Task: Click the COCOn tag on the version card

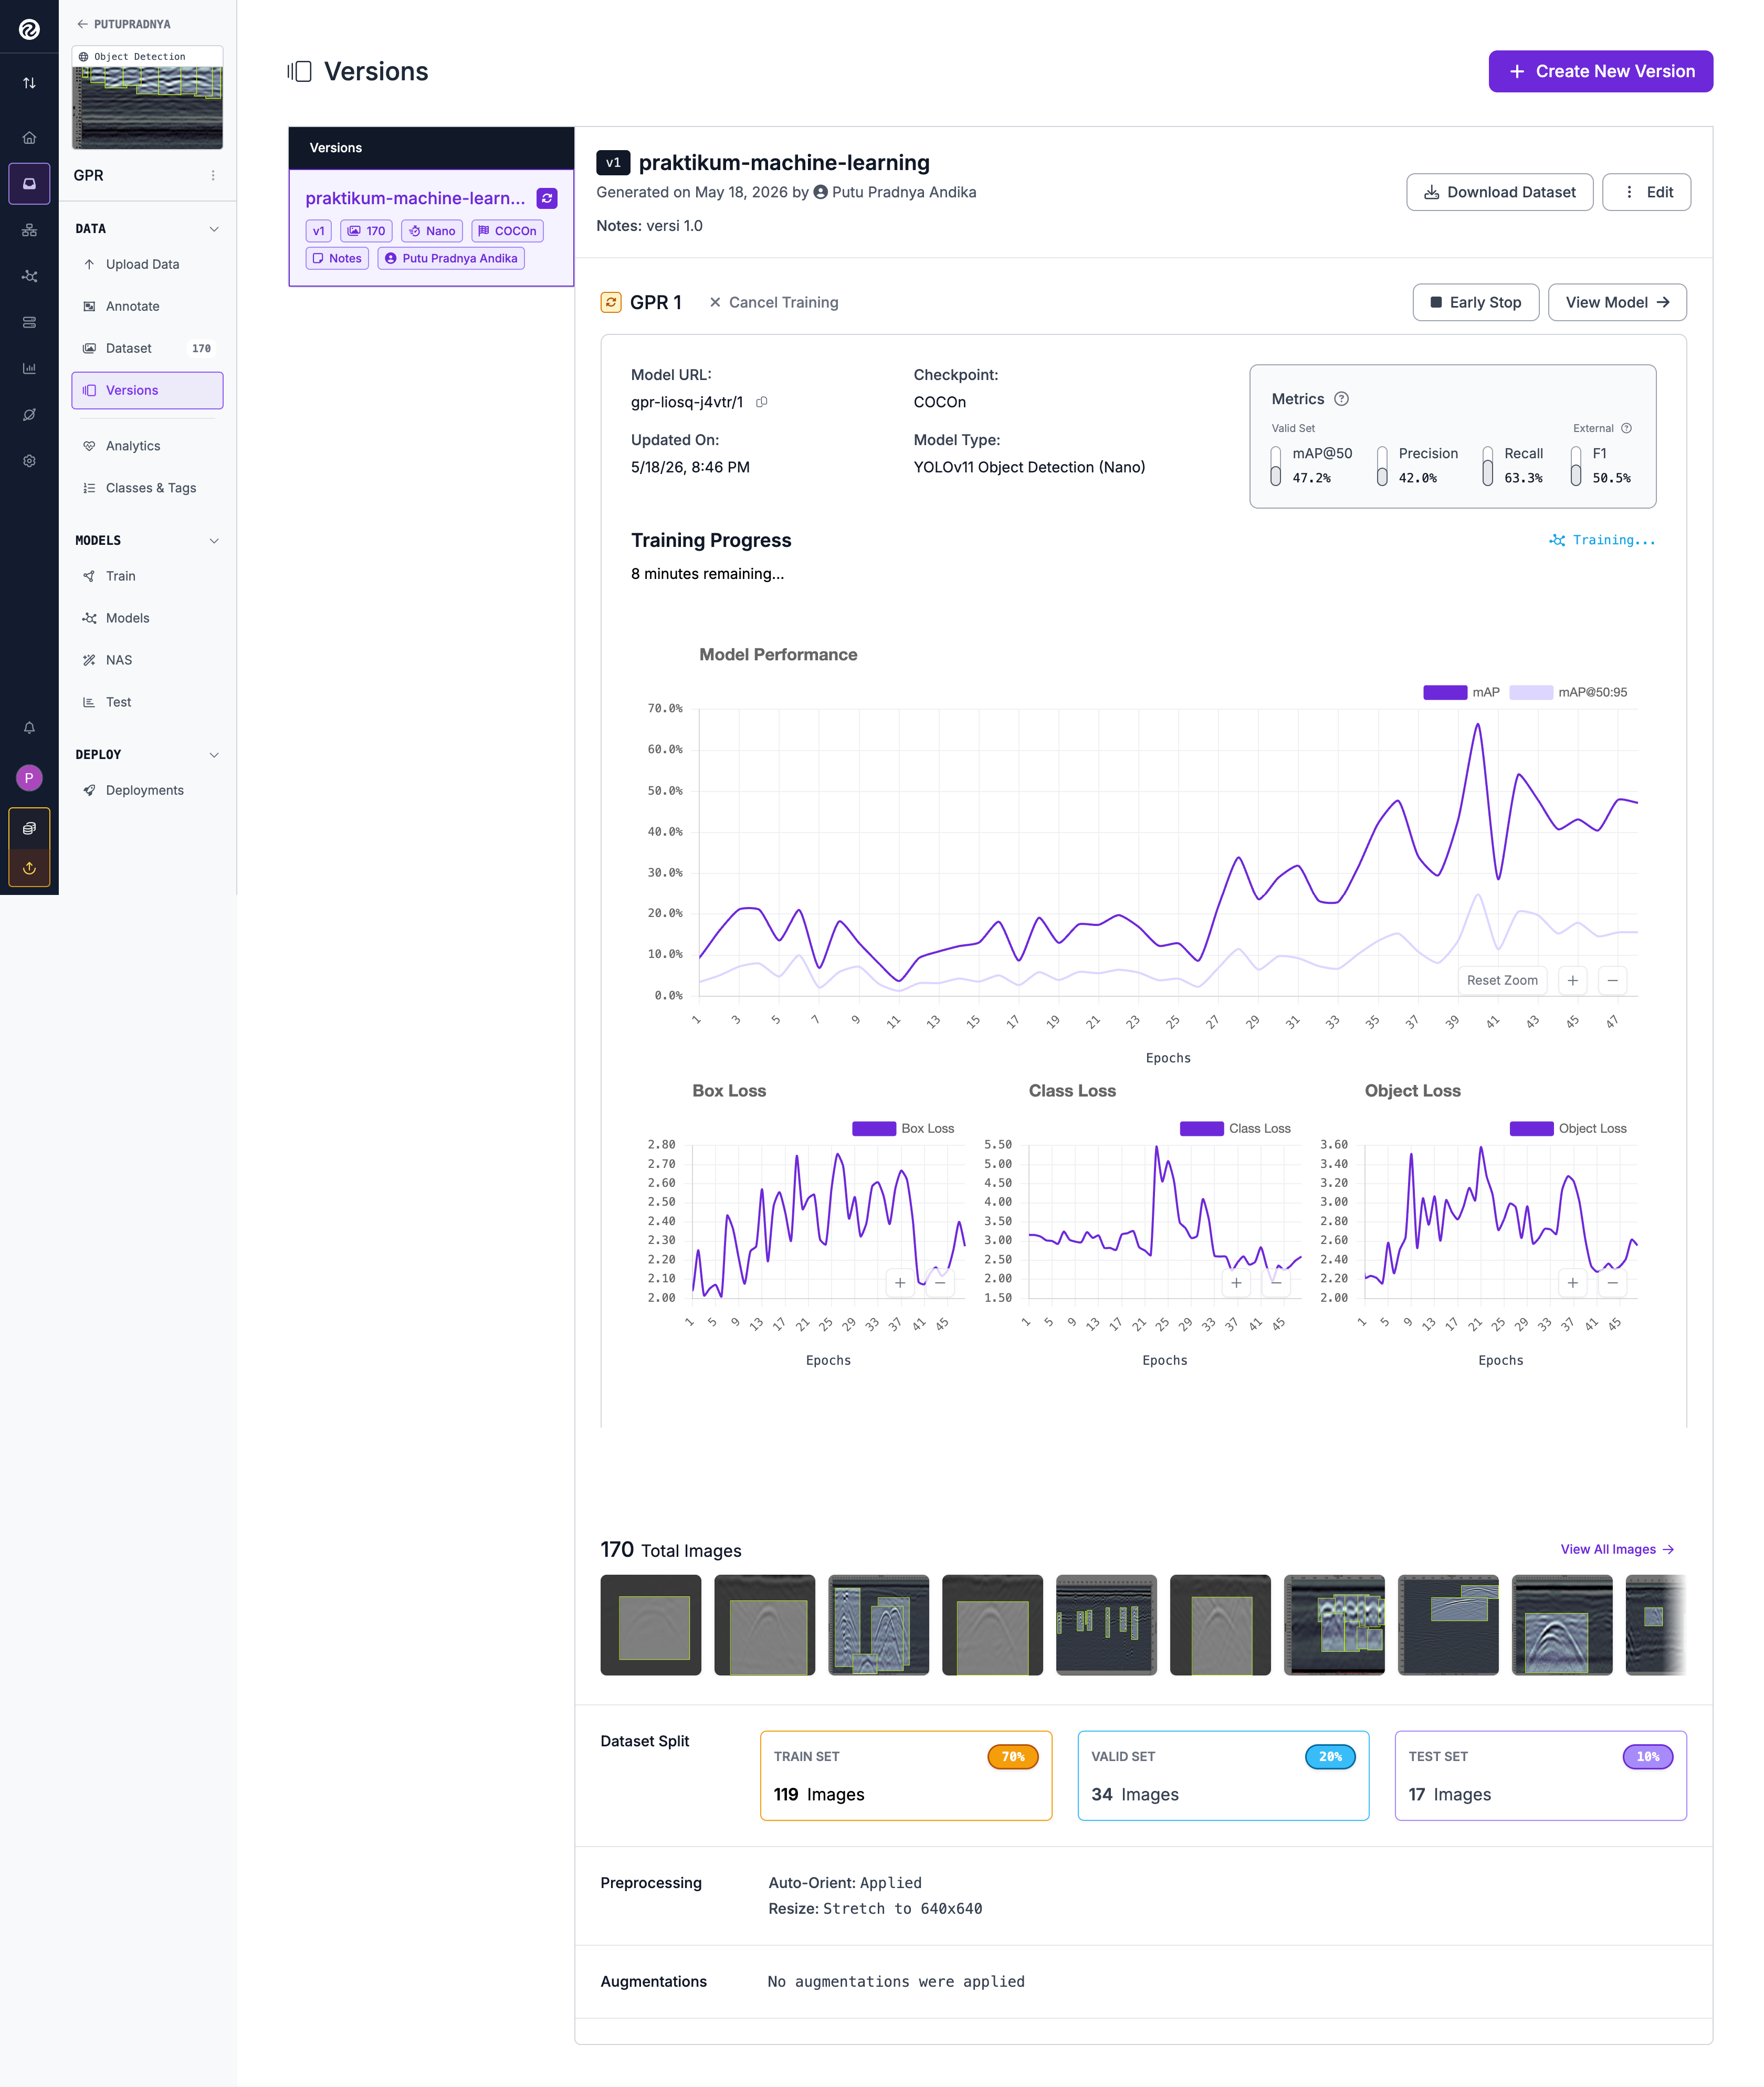Action: click(x=507, y=231)
